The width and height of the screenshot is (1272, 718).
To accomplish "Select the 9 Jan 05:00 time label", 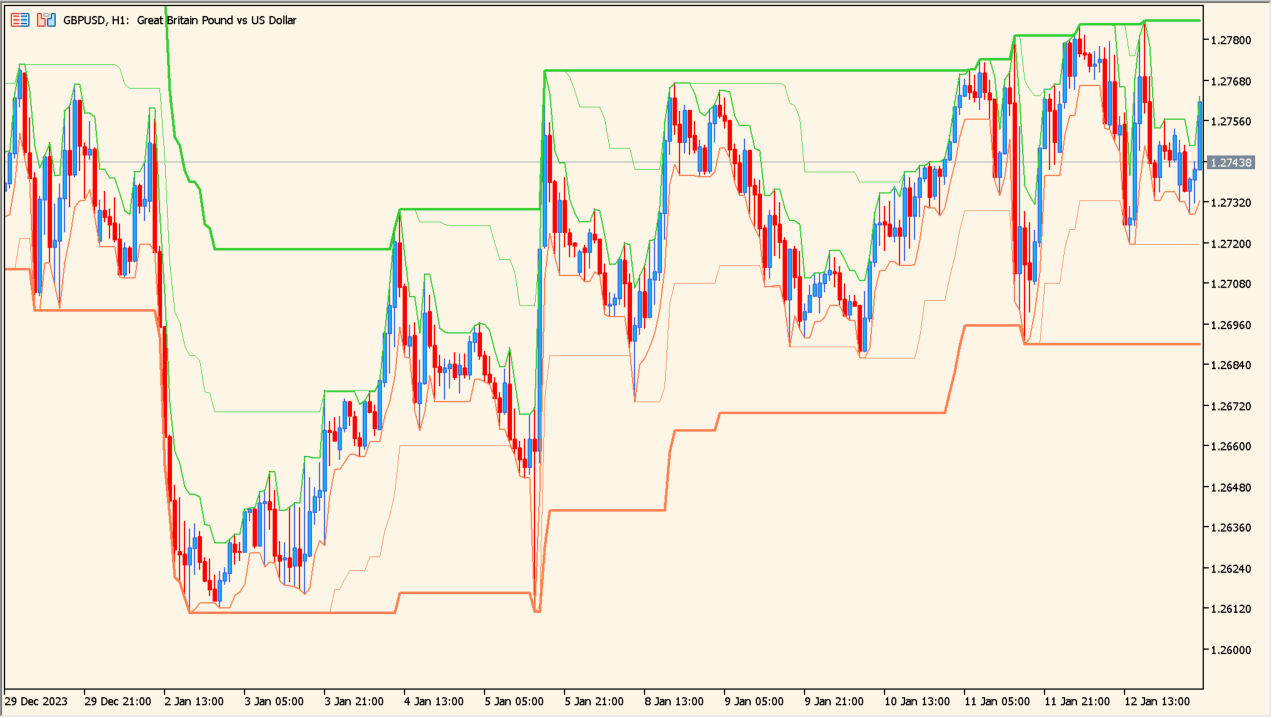I will click(x=754, y=700).
